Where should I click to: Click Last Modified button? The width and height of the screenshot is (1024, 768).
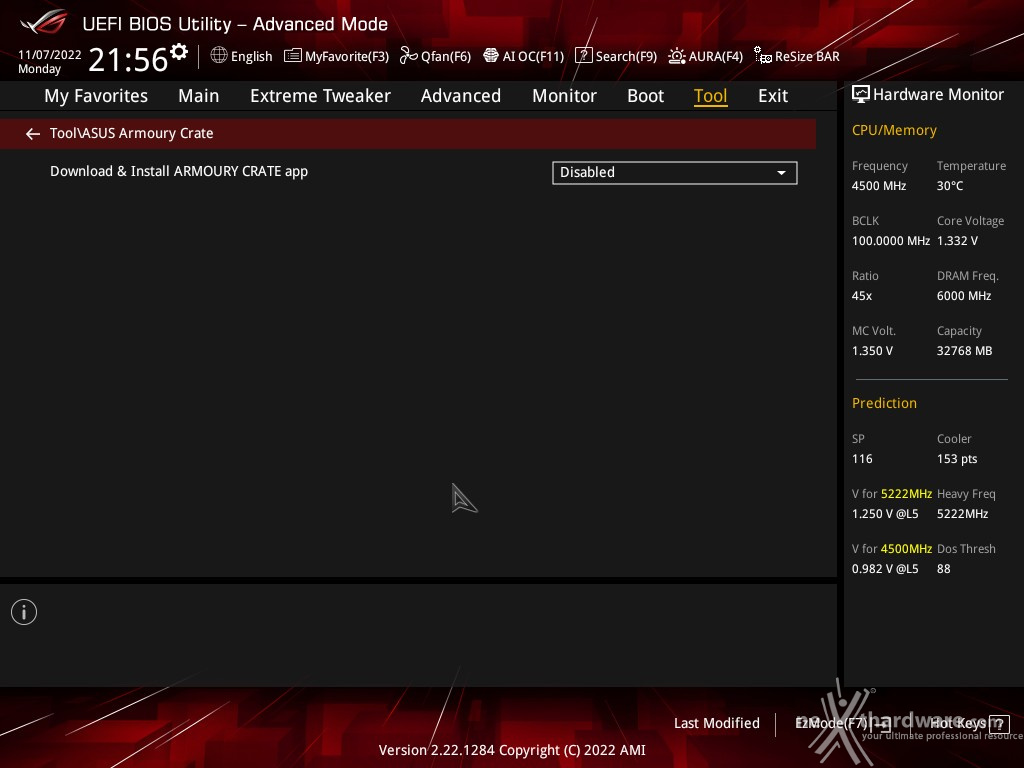point(716,724)
